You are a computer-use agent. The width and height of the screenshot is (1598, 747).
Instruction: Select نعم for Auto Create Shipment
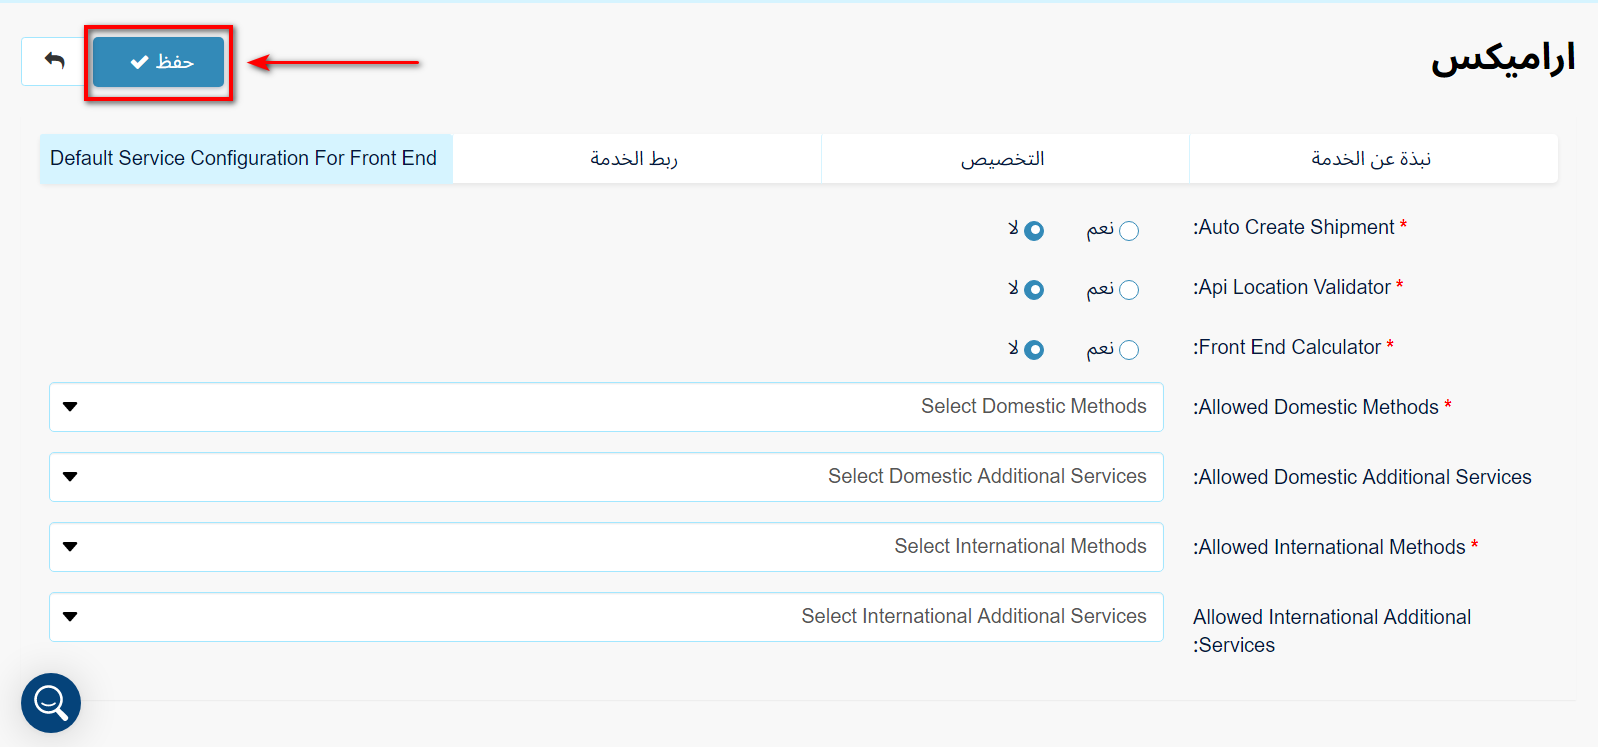pyautogui.click(x=1129, y=231)
